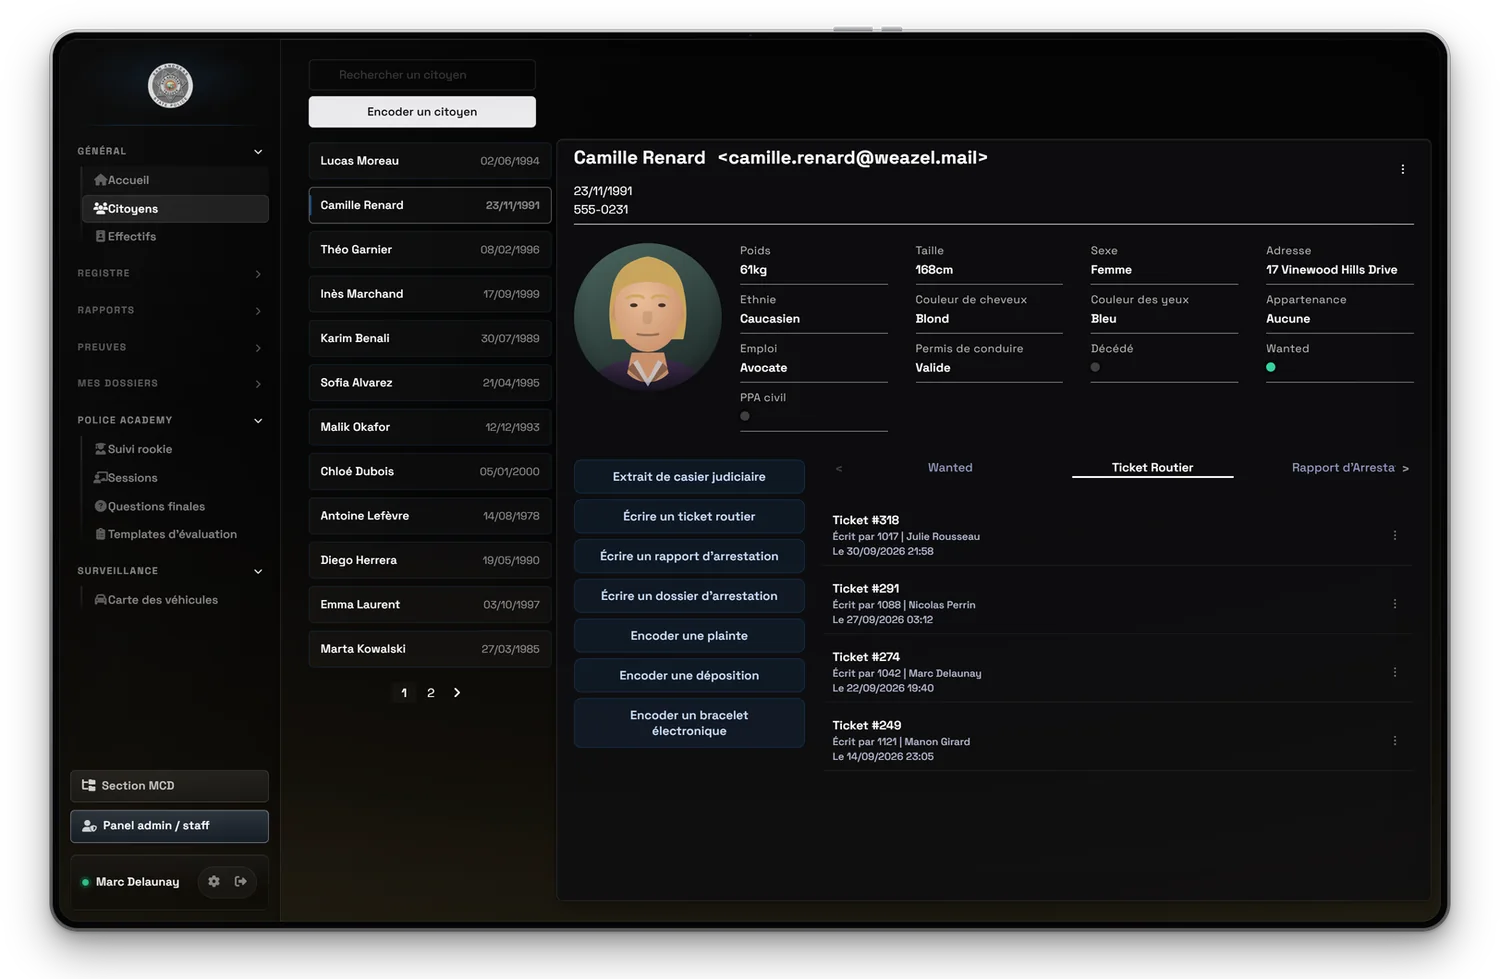Open Citoyens in the sidebar

tap(175, 209)
